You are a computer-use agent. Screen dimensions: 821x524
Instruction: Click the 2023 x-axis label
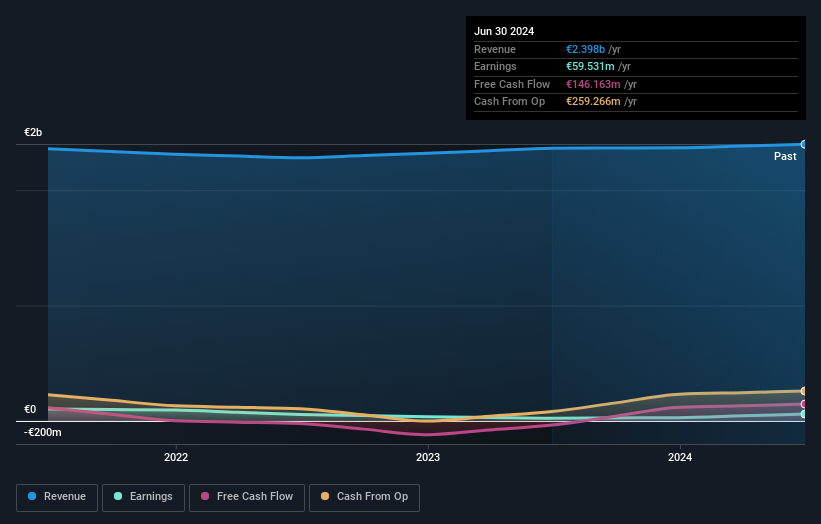pyautogui.click(x=428, y=458)
